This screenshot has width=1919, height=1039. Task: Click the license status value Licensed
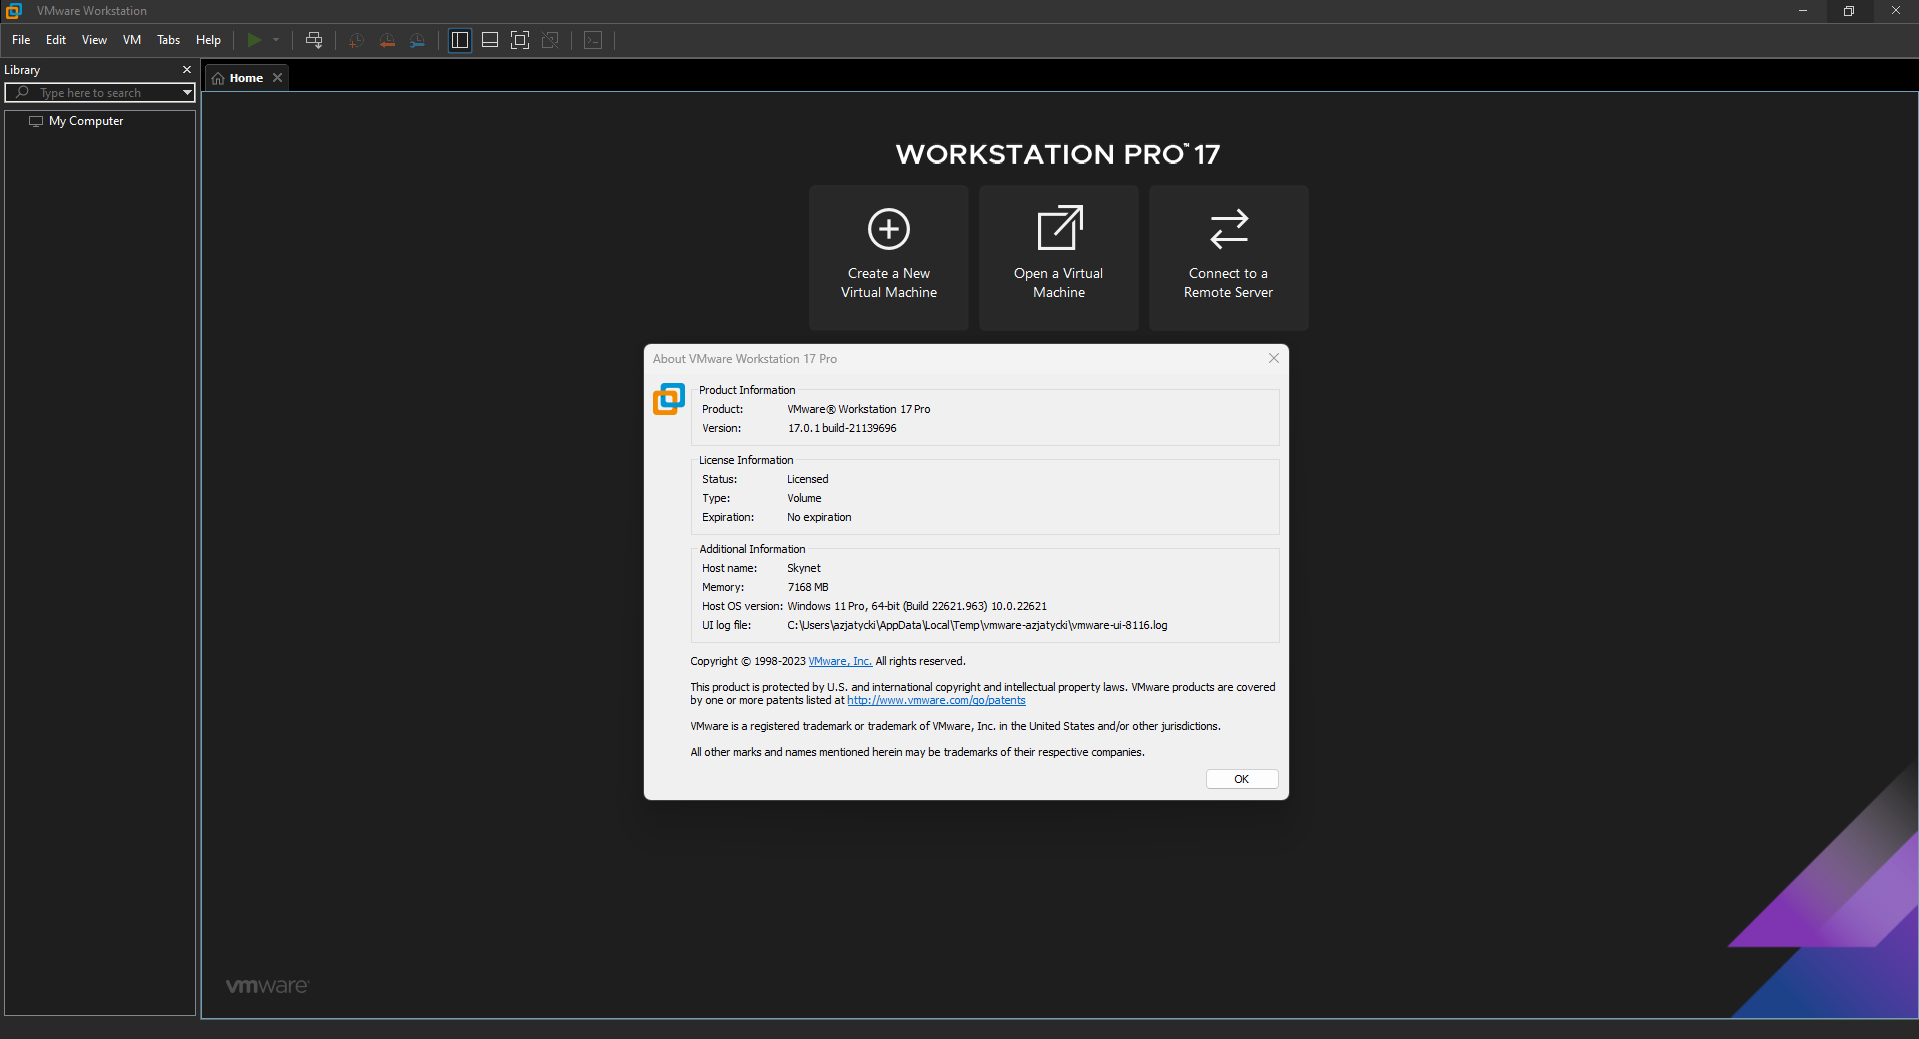point(808,479)
